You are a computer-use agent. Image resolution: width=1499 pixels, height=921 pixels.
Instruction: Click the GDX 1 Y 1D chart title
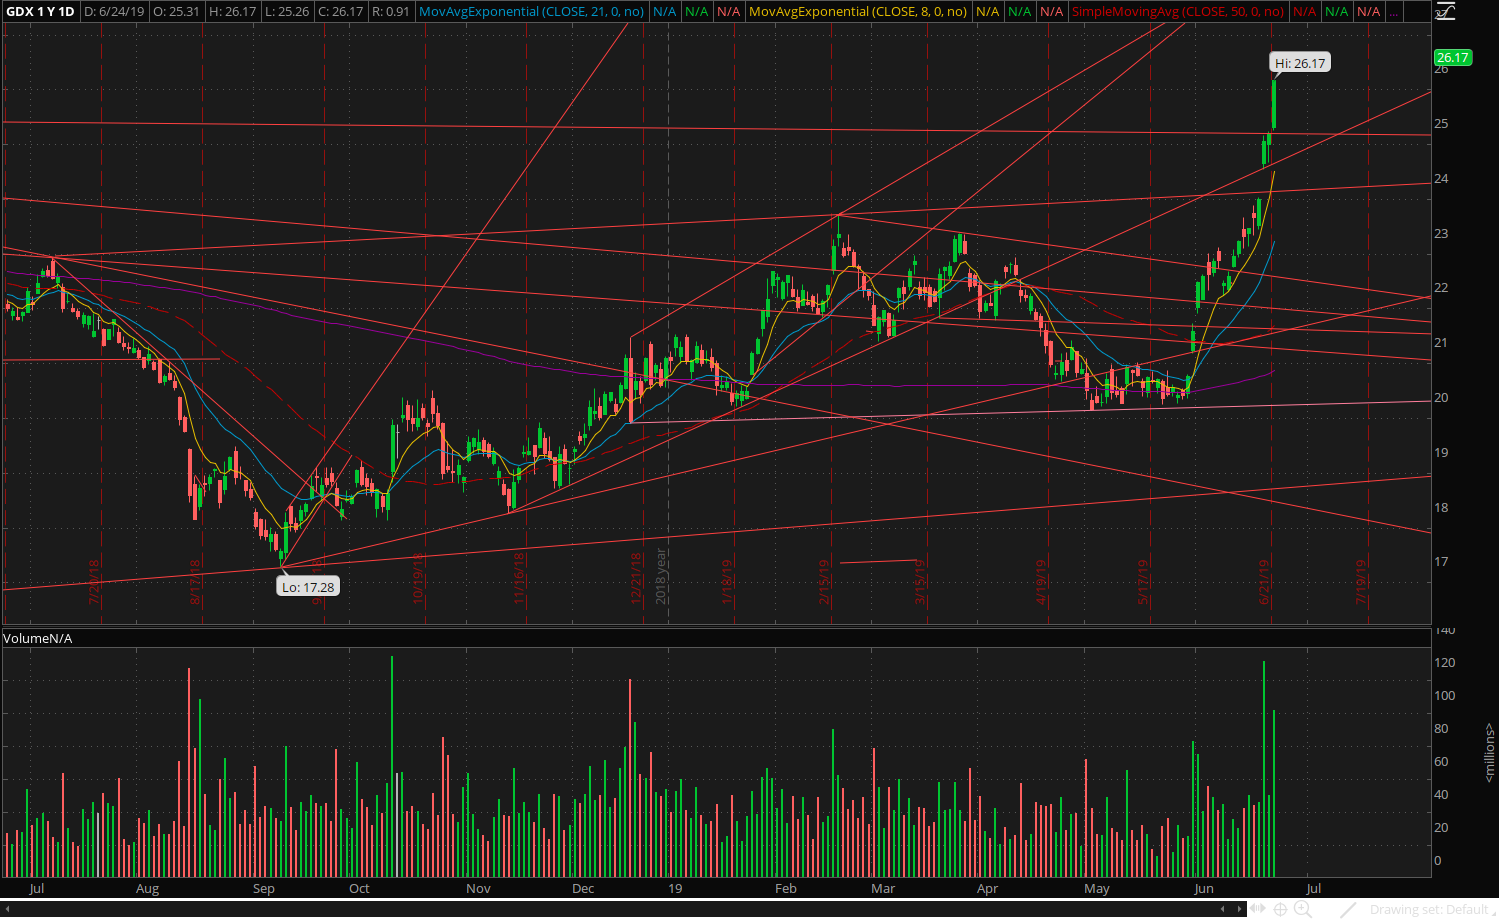click(41, 12)
